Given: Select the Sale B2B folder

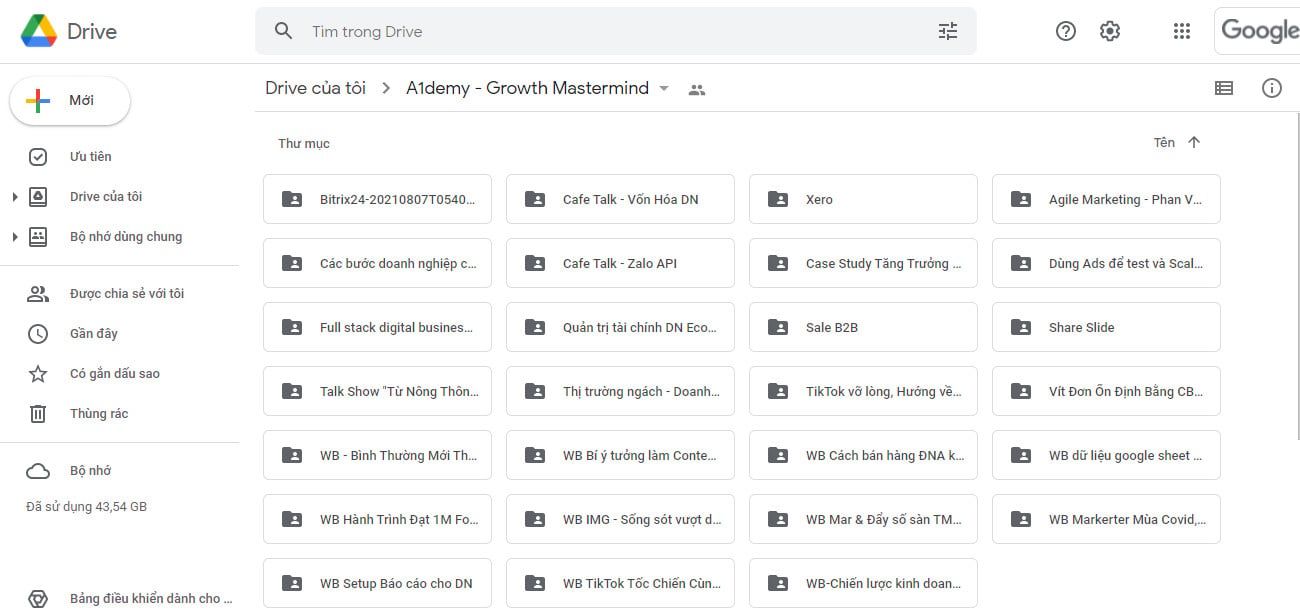Looking at the screenshot, I should pyautogui.click(x=862, y=327).
